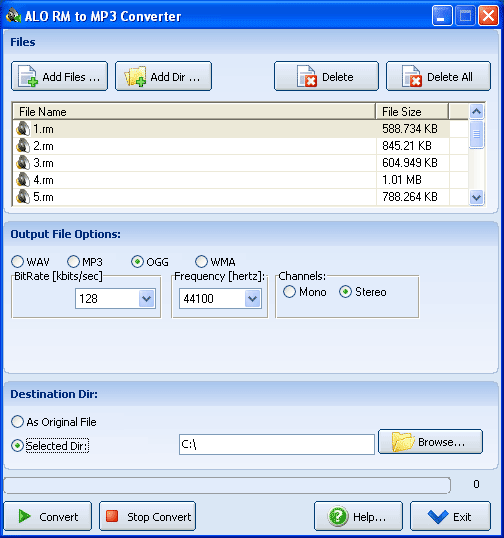Screen dimensions: 504x538
Task: Select the 2.rm file name
Action: (43, 146)
